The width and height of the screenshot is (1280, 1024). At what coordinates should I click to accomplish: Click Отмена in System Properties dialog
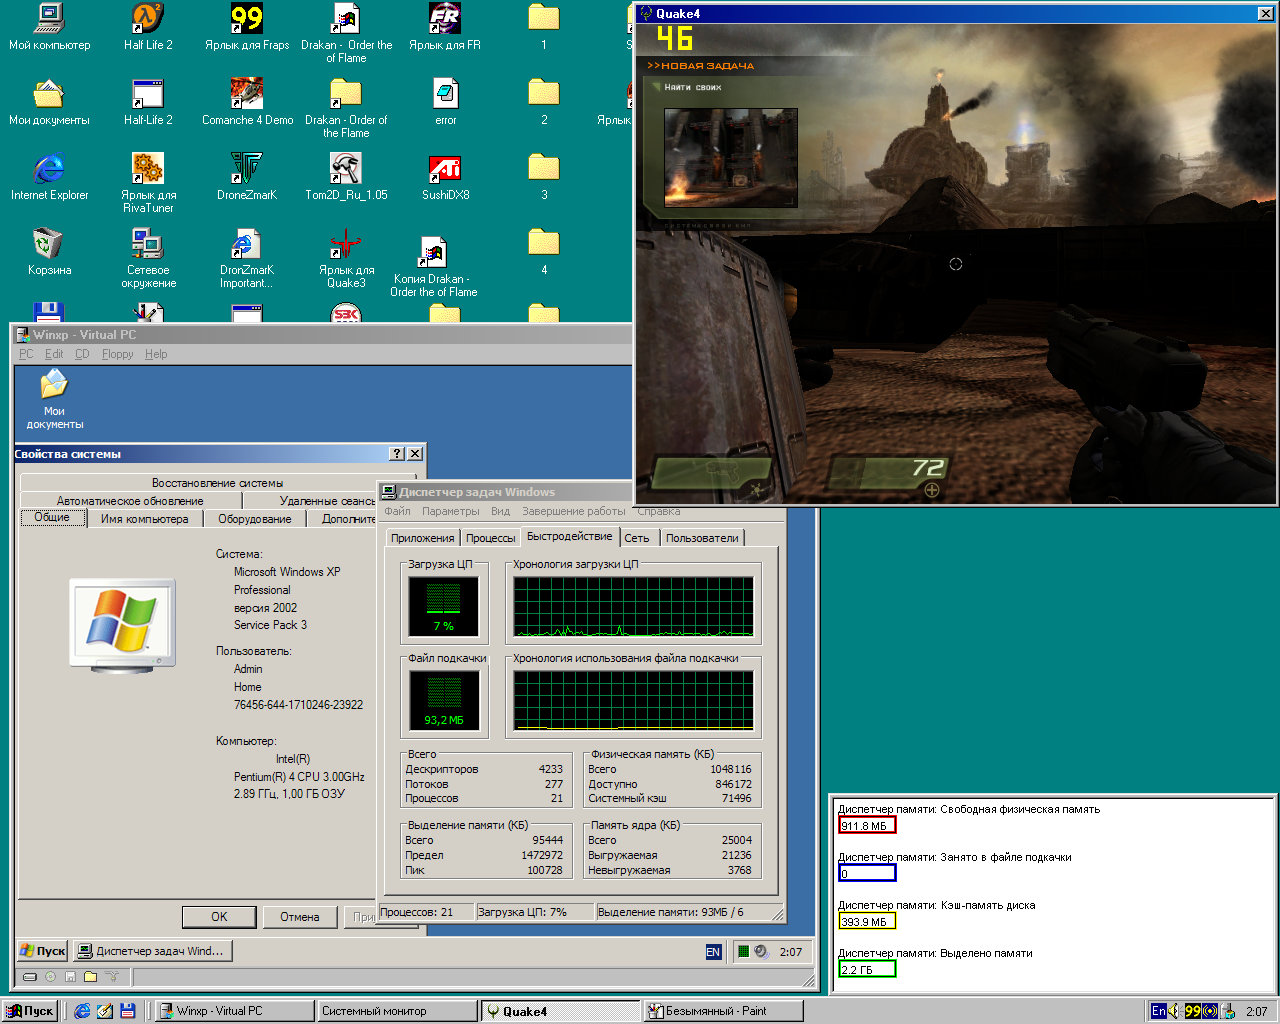[x=300, y=917]
